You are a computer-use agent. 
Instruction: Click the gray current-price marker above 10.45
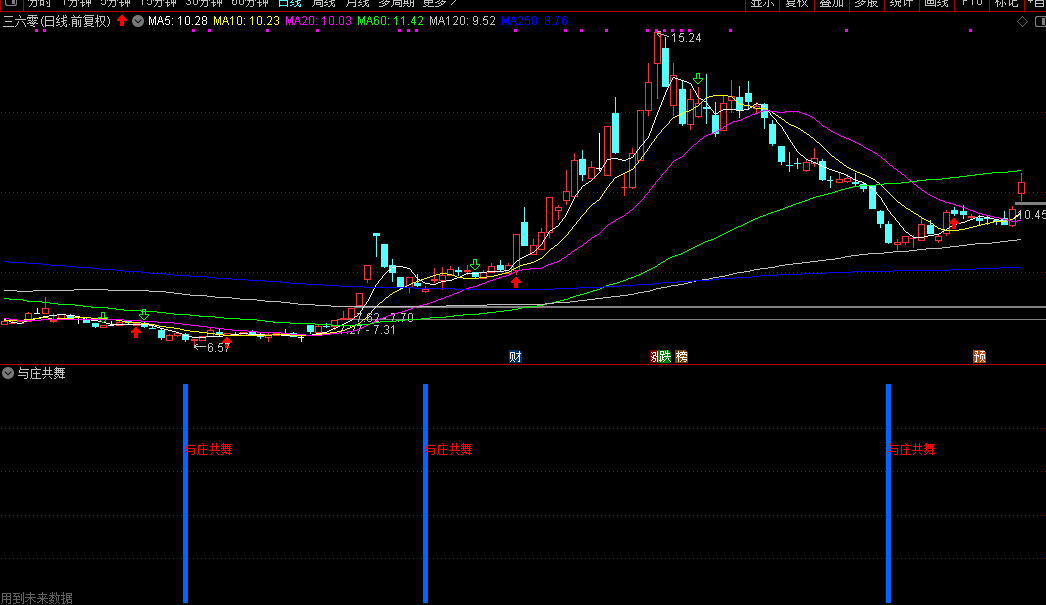pyautogui.click(x=1031, y=203)
